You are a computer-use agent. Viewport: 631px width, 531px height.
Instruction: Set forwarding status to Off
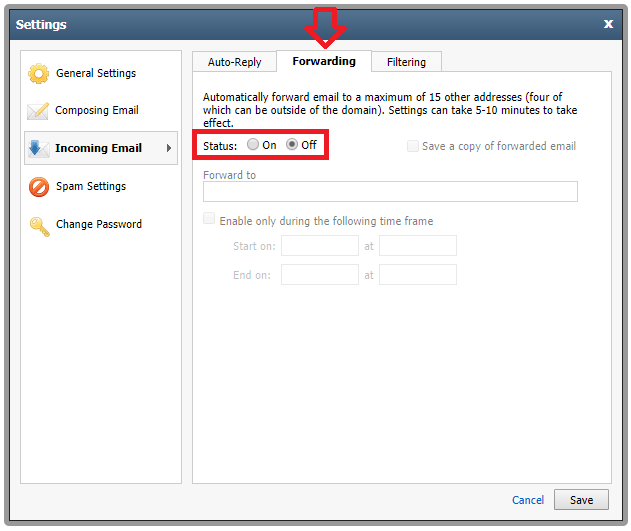[x=292, y=144]
